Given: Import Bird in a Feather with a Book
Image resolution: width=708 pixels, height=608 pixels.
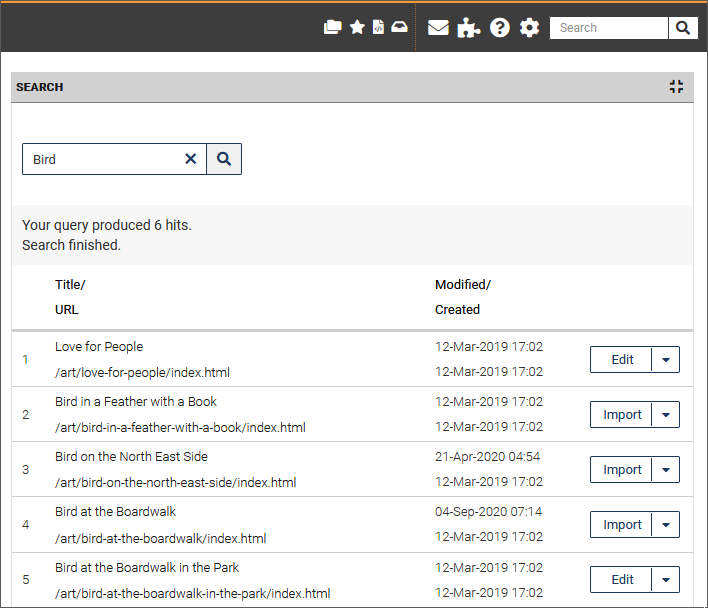Looking at the screenshot, I should (x=621, y=415).
